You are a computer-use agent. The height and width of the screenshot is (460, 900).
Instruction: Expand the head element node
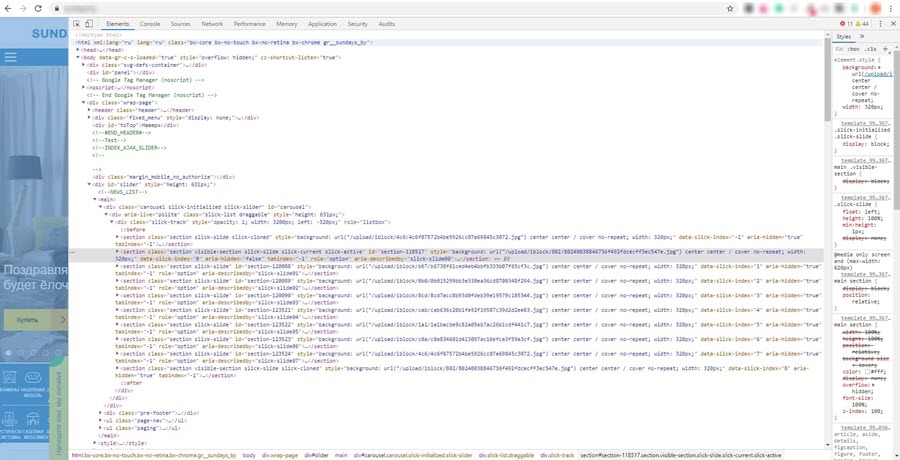pyautogui.click(x=78, y=50)
